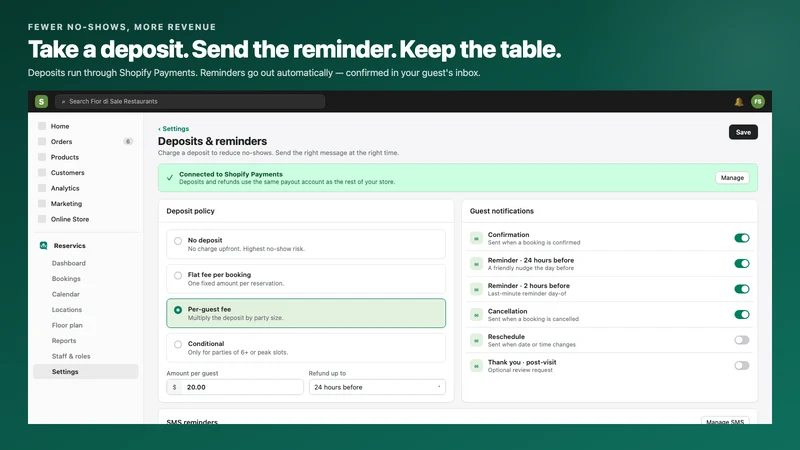
Task: Click the Amount per guest field
Action: pos(235,387)
